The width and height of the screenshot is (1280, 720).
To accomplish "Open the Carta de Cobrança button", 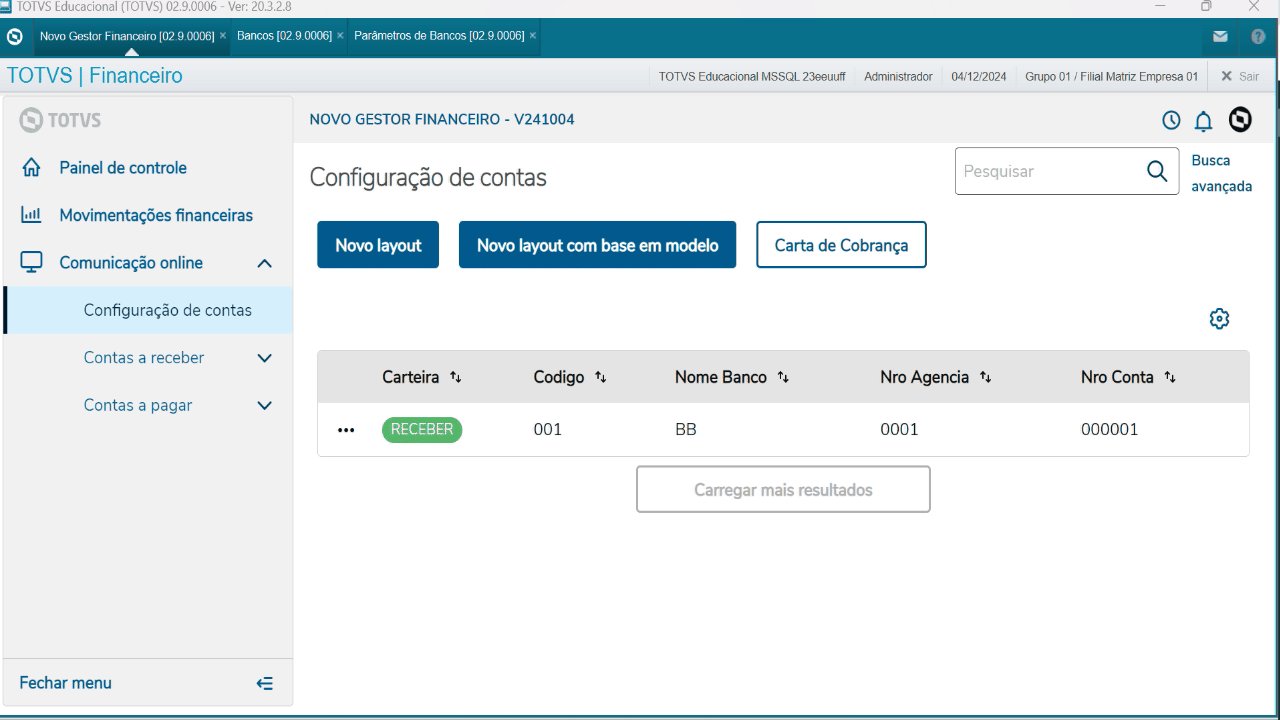I will click(x=841, y=245).
